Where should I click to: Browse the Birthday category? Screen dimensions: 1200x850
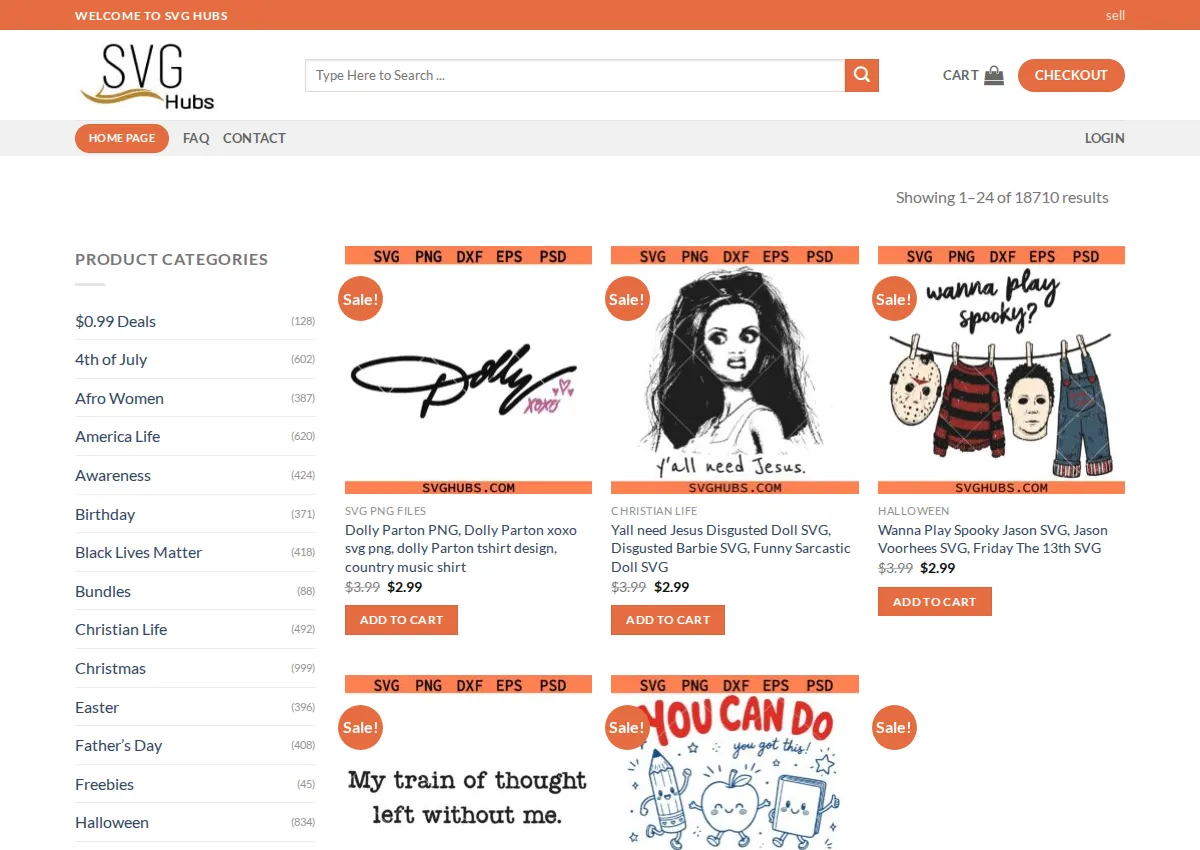[x=105, y=514]
